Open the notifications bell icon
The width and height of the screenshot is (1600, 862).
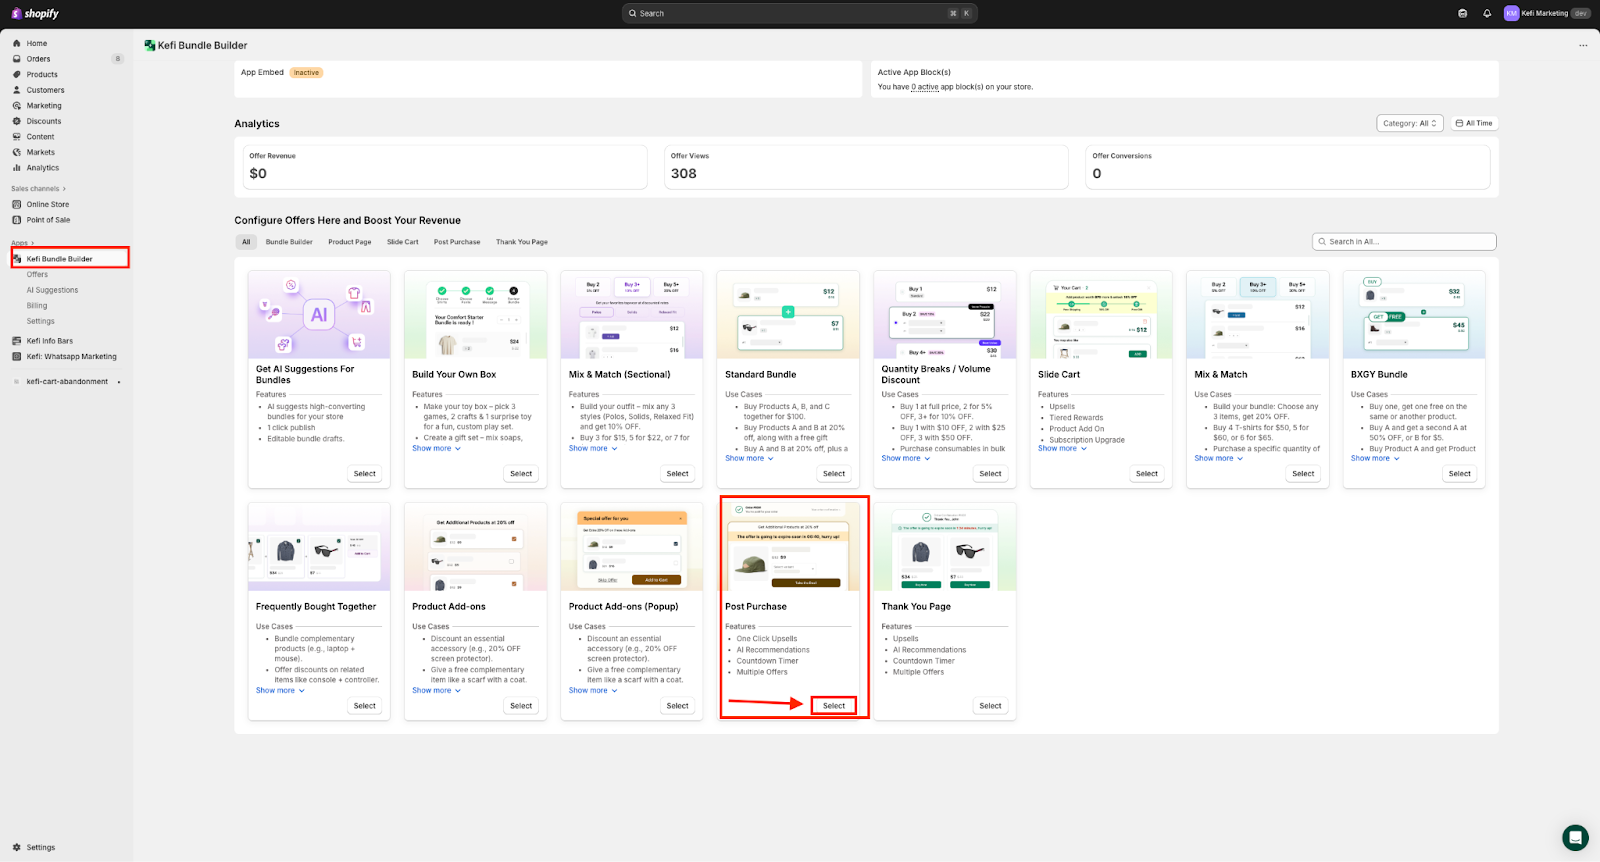(1487, 14)
